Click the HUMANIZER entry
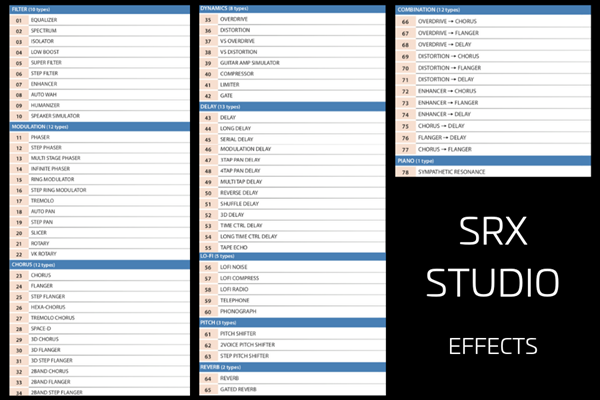The height and width of the screenshot is (400, 600). coord(99,105)
